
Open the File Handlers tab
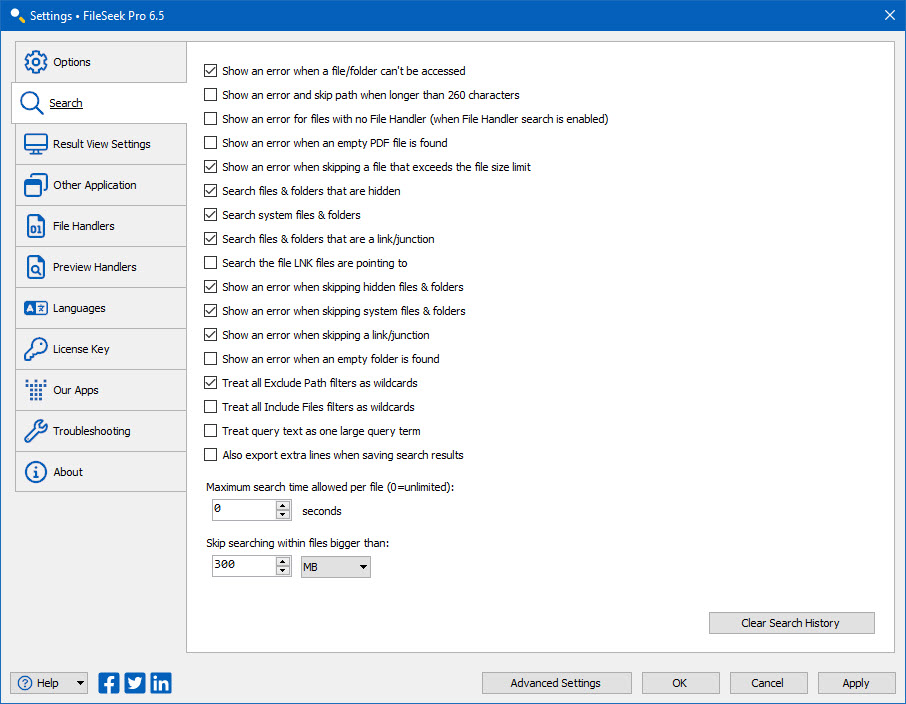pos(101,226)
